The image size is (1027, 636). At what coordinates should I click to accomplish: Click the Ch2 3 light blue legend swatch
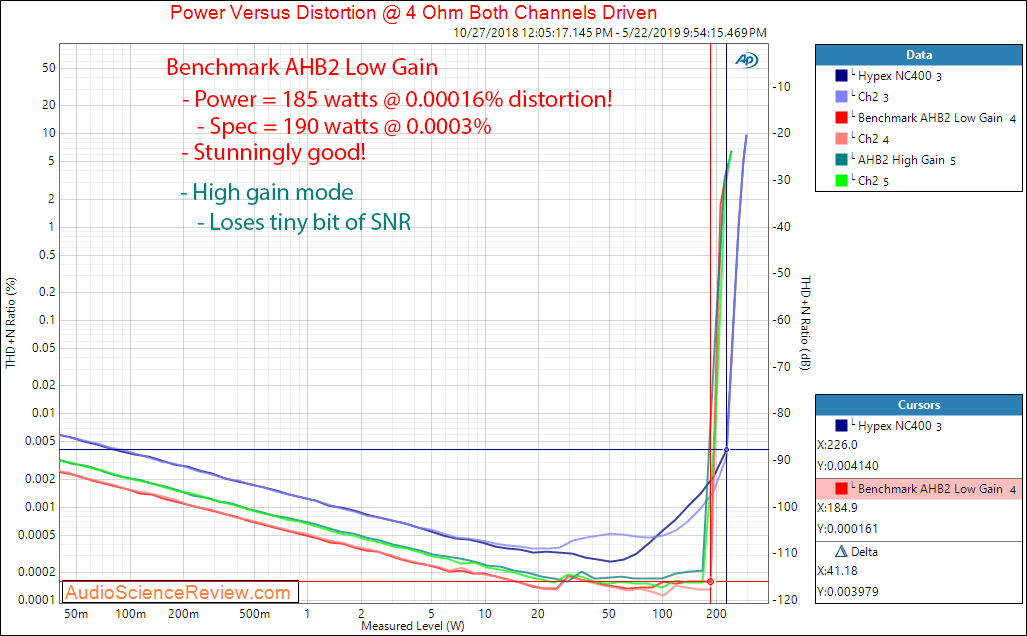click(842, 96)
